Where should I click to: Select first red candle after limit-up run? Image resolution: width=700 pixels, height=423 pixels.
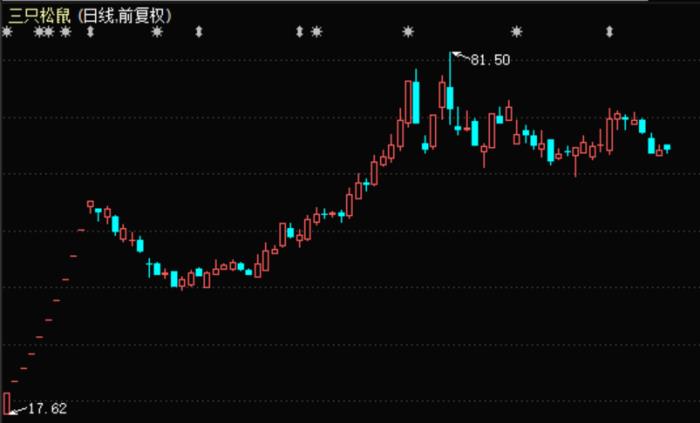coord(90,204)
